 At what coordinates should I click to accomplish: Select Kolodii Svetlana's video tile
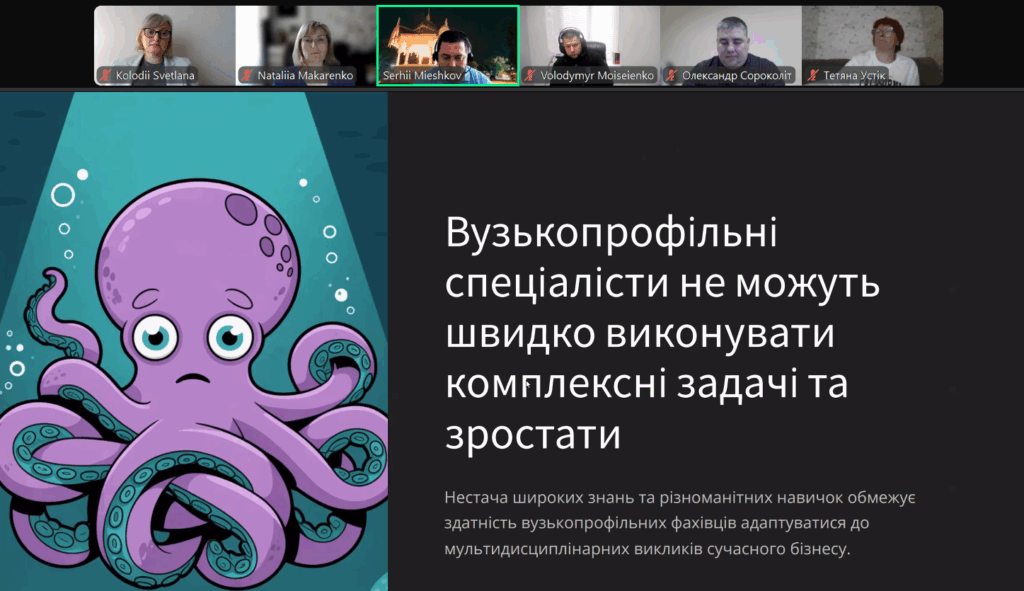(164, 40)
